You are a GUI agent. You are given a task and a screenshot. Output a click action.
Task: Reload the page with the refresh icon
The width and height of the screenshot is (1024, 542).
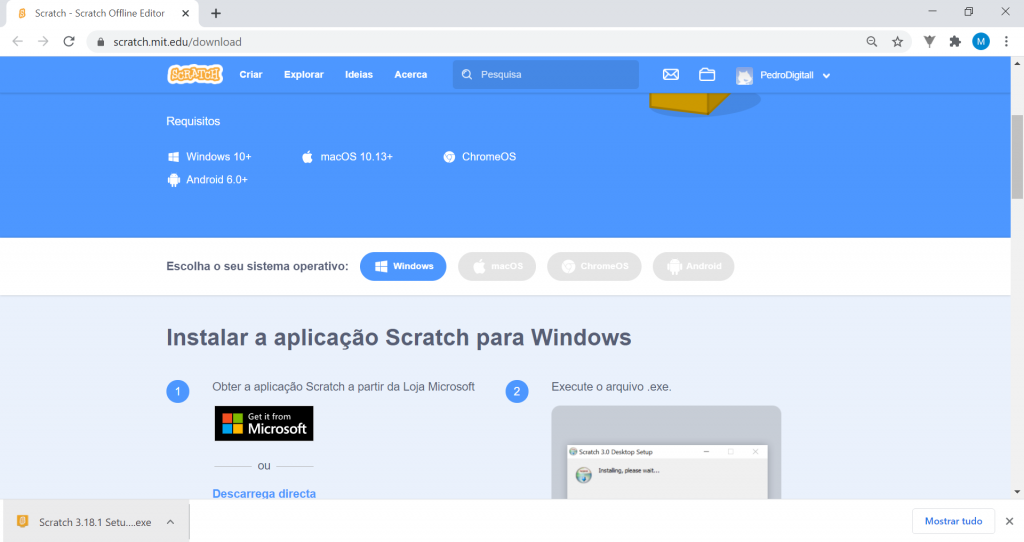click(x=69, y=41)
